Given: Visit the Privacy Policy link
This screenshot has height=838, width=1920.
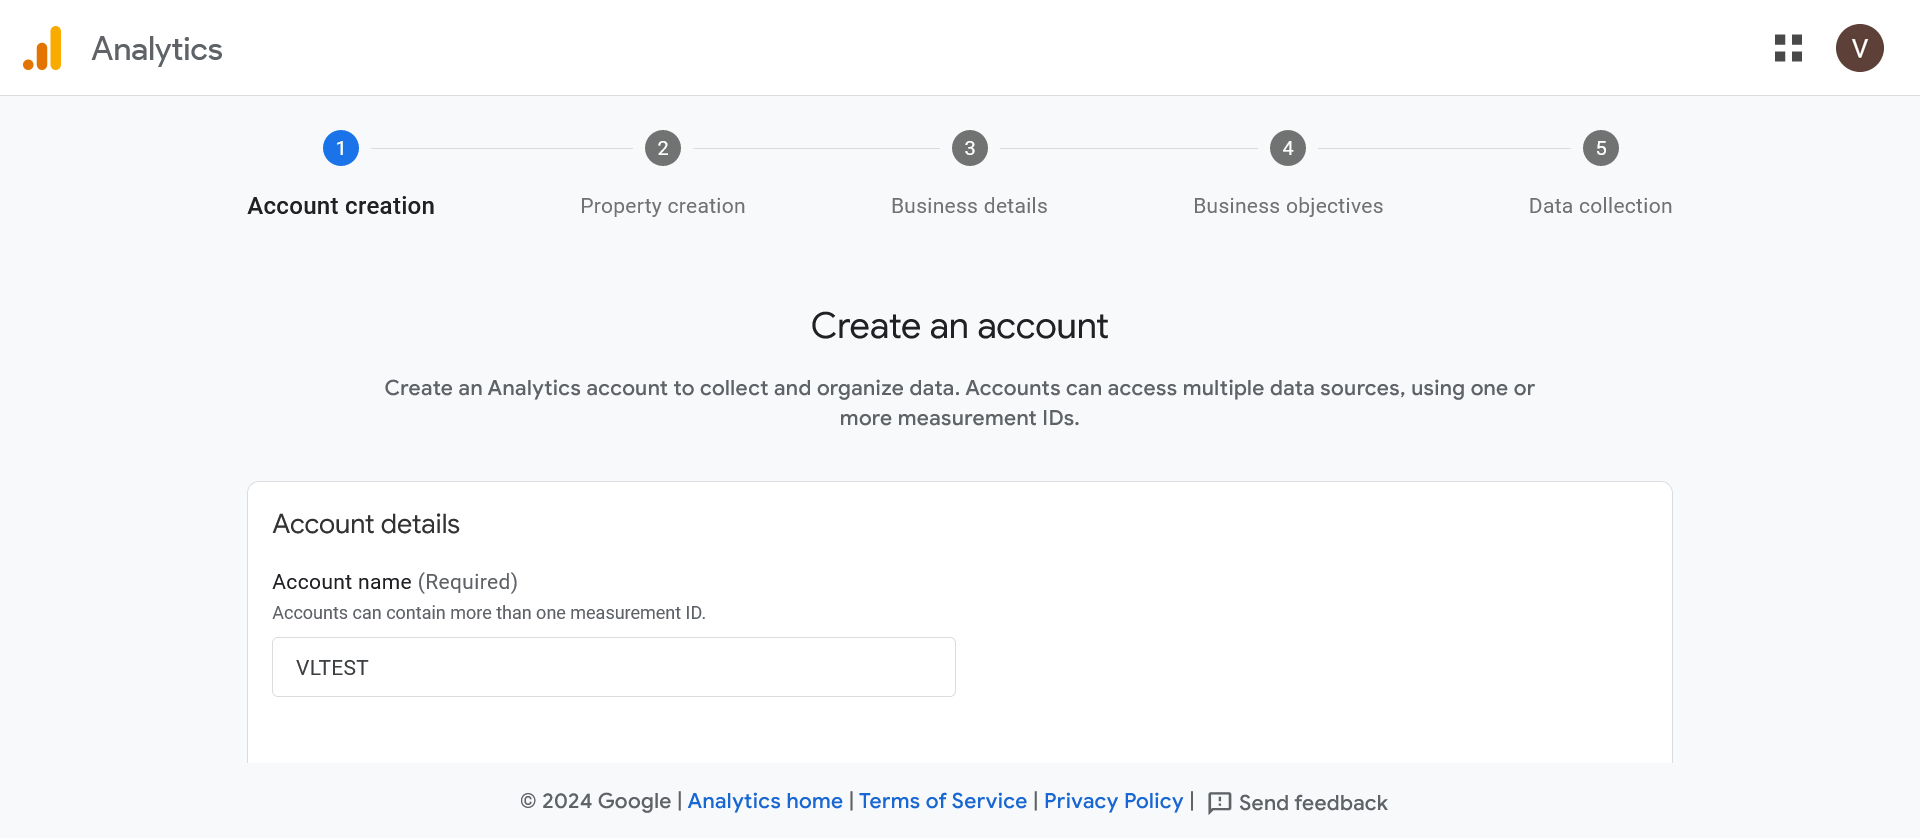Looking at the screenshot, I should pyautogui.click(x=1113, y=801).
